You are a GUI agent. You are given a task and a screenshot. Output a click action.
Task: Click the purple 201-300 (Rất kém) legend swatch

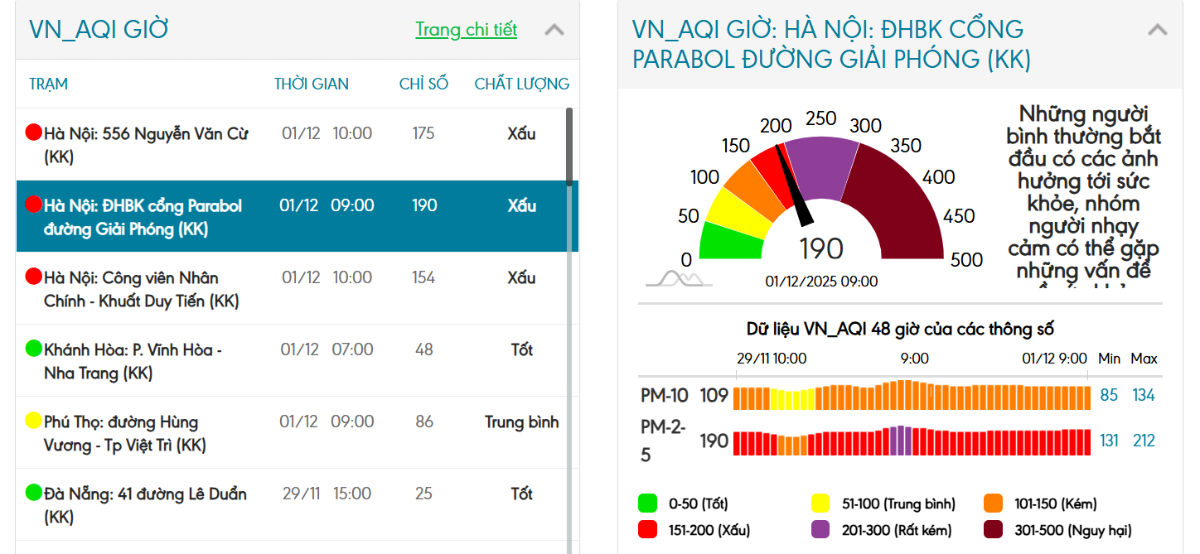point(820,529)
